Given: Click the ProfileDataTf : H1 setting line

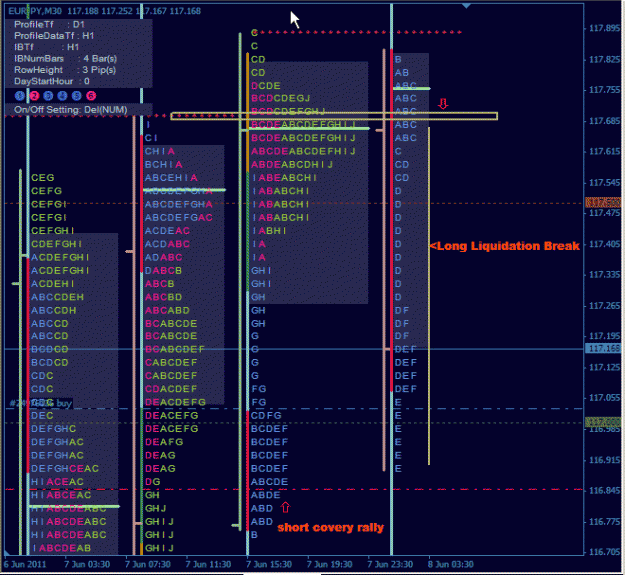Looking at the screenshot, I should 54,36.
